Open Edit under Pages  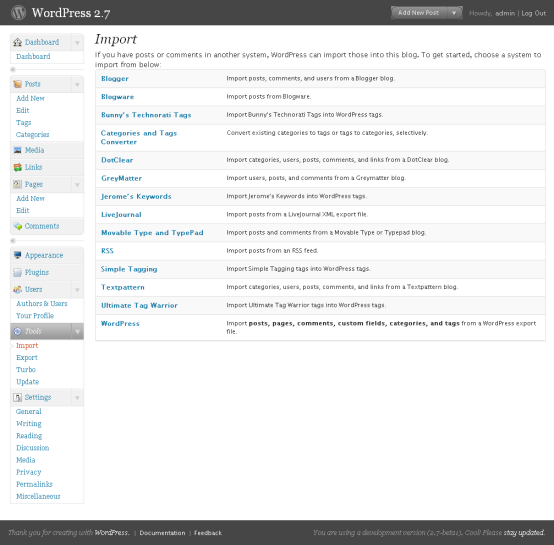tap(23, 210)
